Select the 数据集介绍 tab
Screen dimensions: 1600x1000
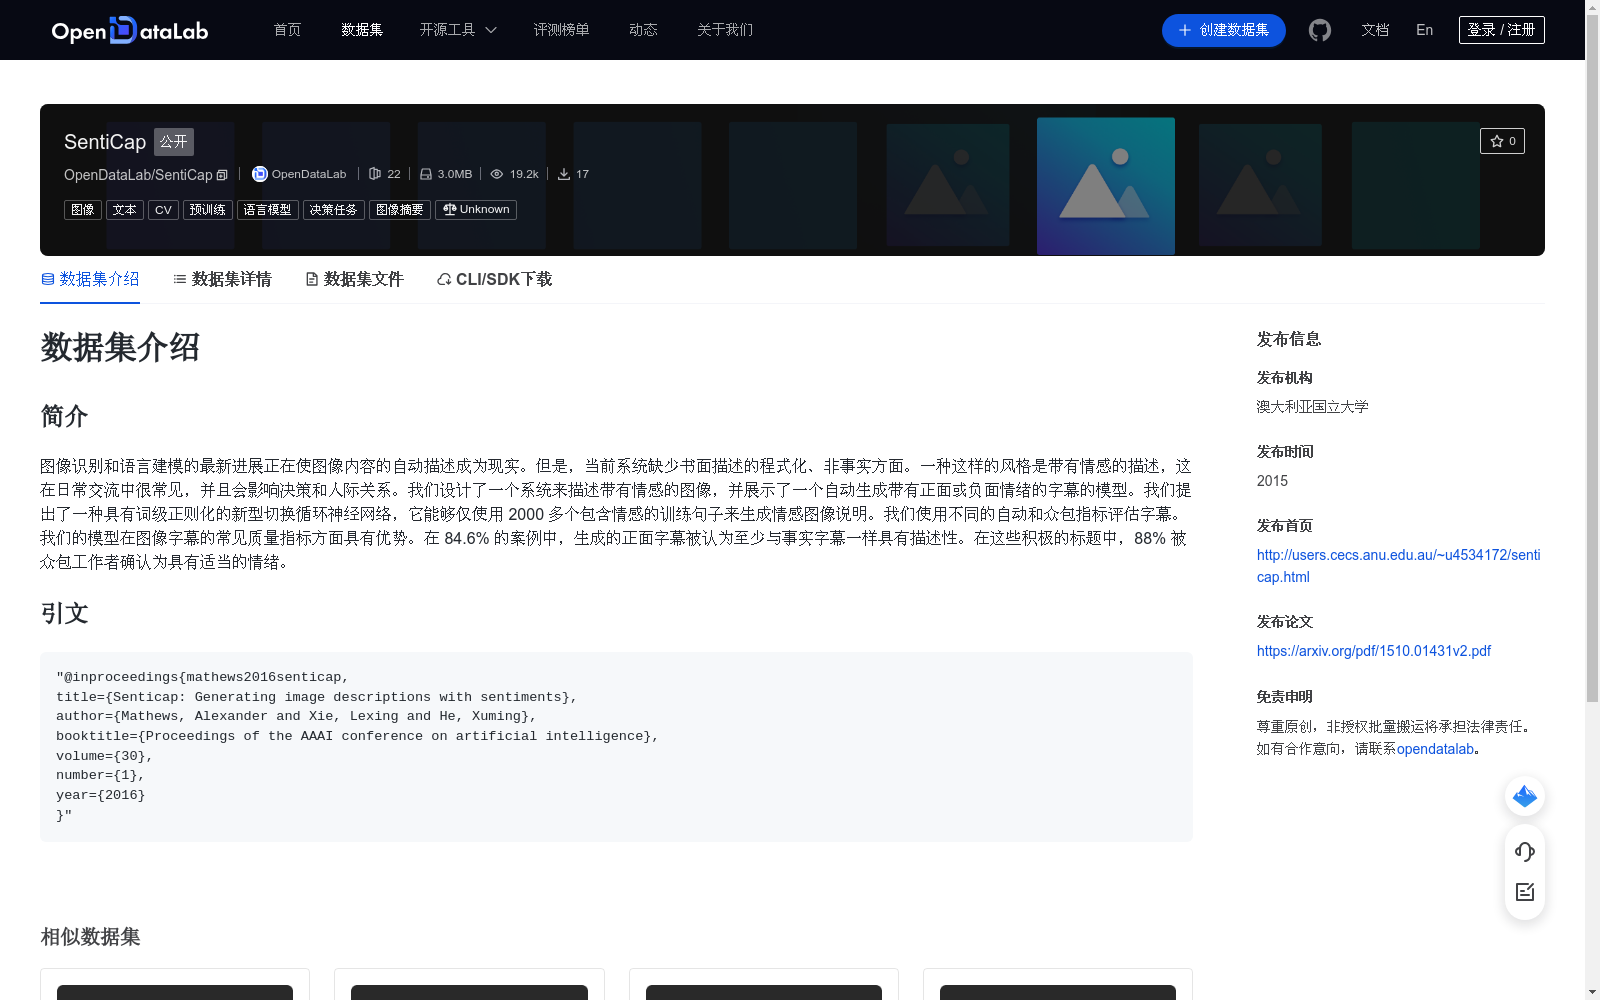pyautogui.click(x=90, y=279)
